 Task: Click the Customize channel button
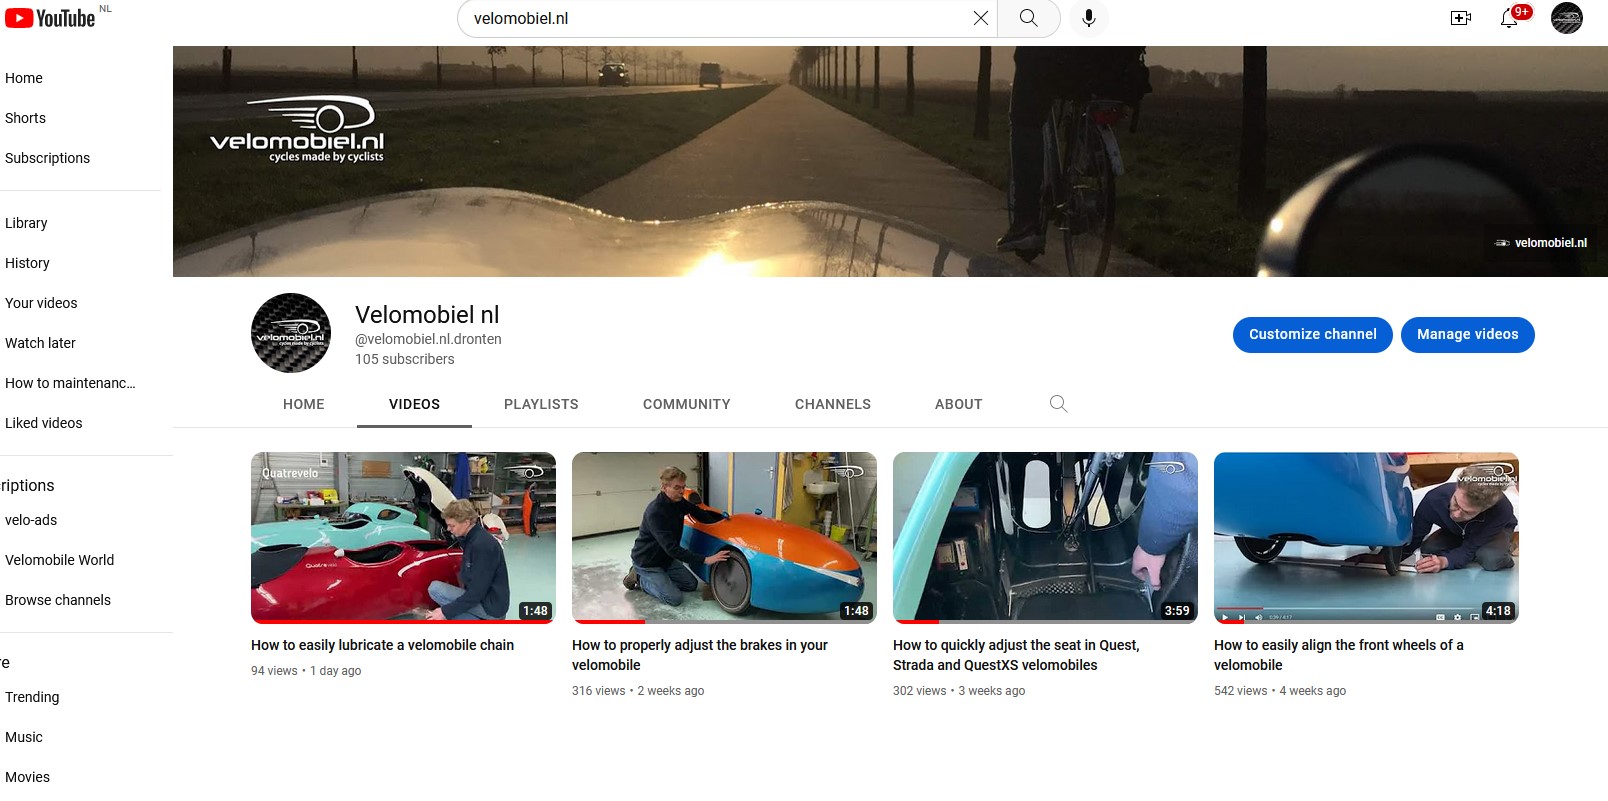pyautogui.click(x=1312, y=334)
